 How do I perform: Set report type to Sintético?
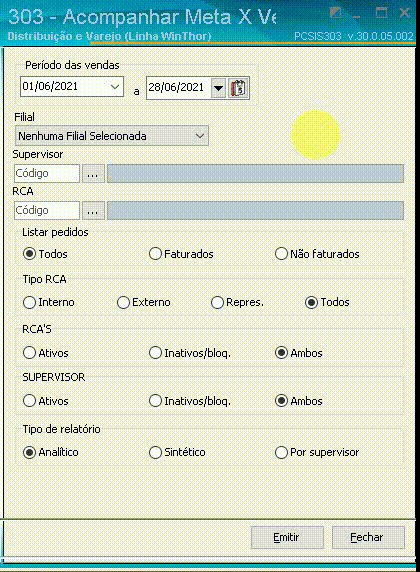click(x=177, y=452)
